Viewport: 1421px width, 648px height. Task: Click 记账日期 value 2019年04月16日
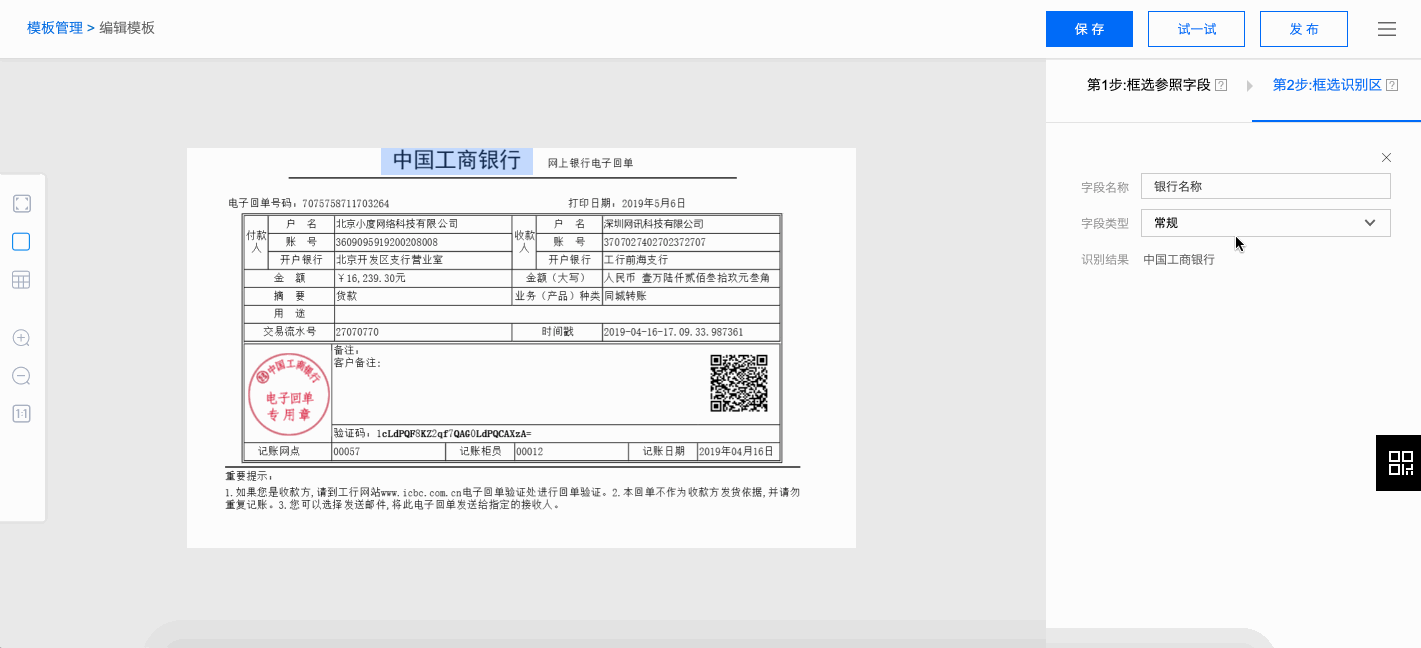click(x=737, y=452)
